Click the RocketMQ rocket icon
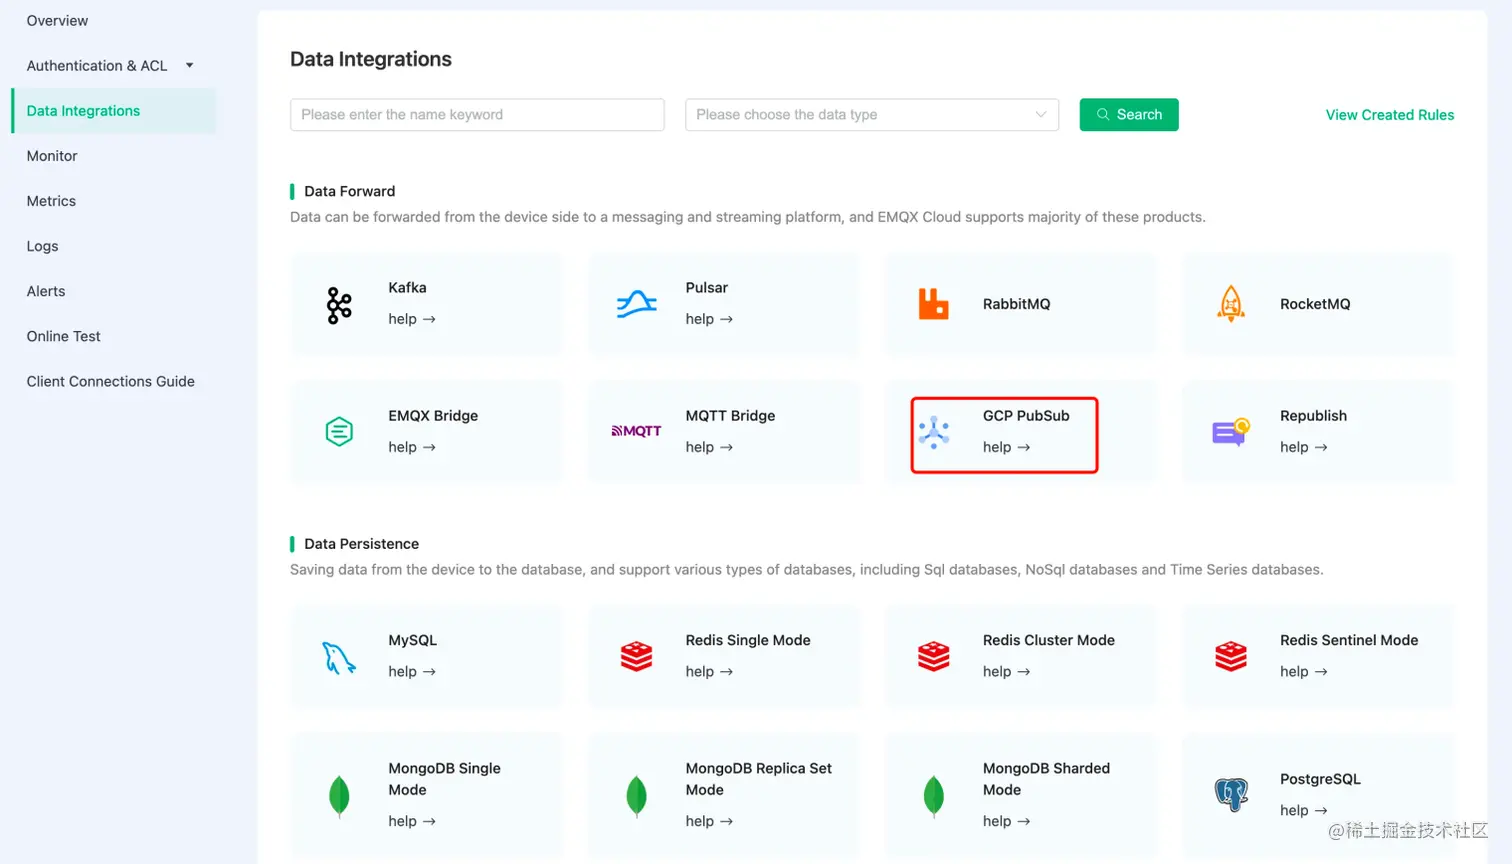This screenshot has height=864, width=1512. [1231, 304]
